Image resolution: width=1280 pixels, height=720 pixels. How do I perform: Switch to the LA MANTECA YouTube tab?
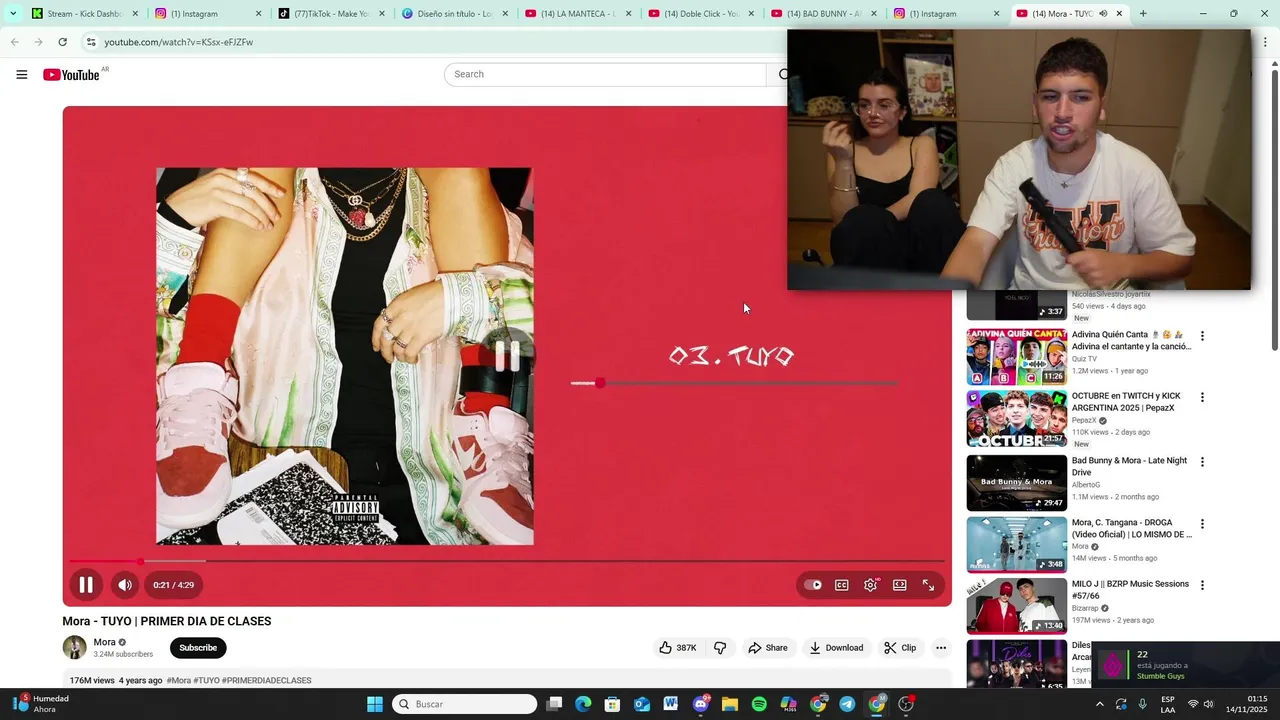point(576,14)
